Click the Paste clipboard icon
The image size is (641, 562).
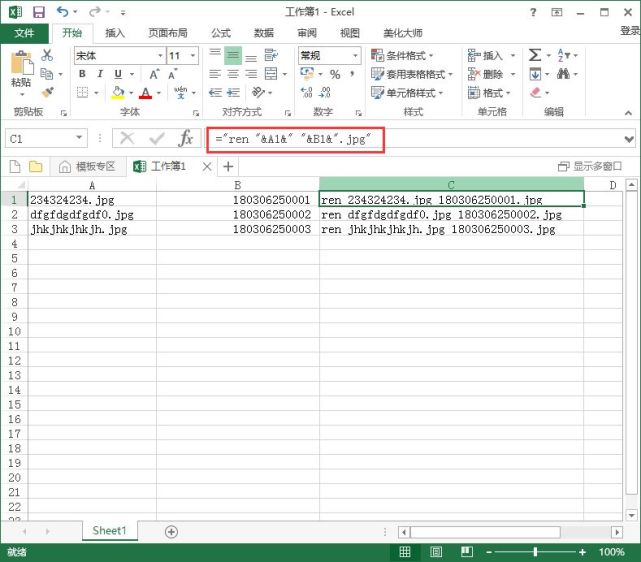coord(21,64)
